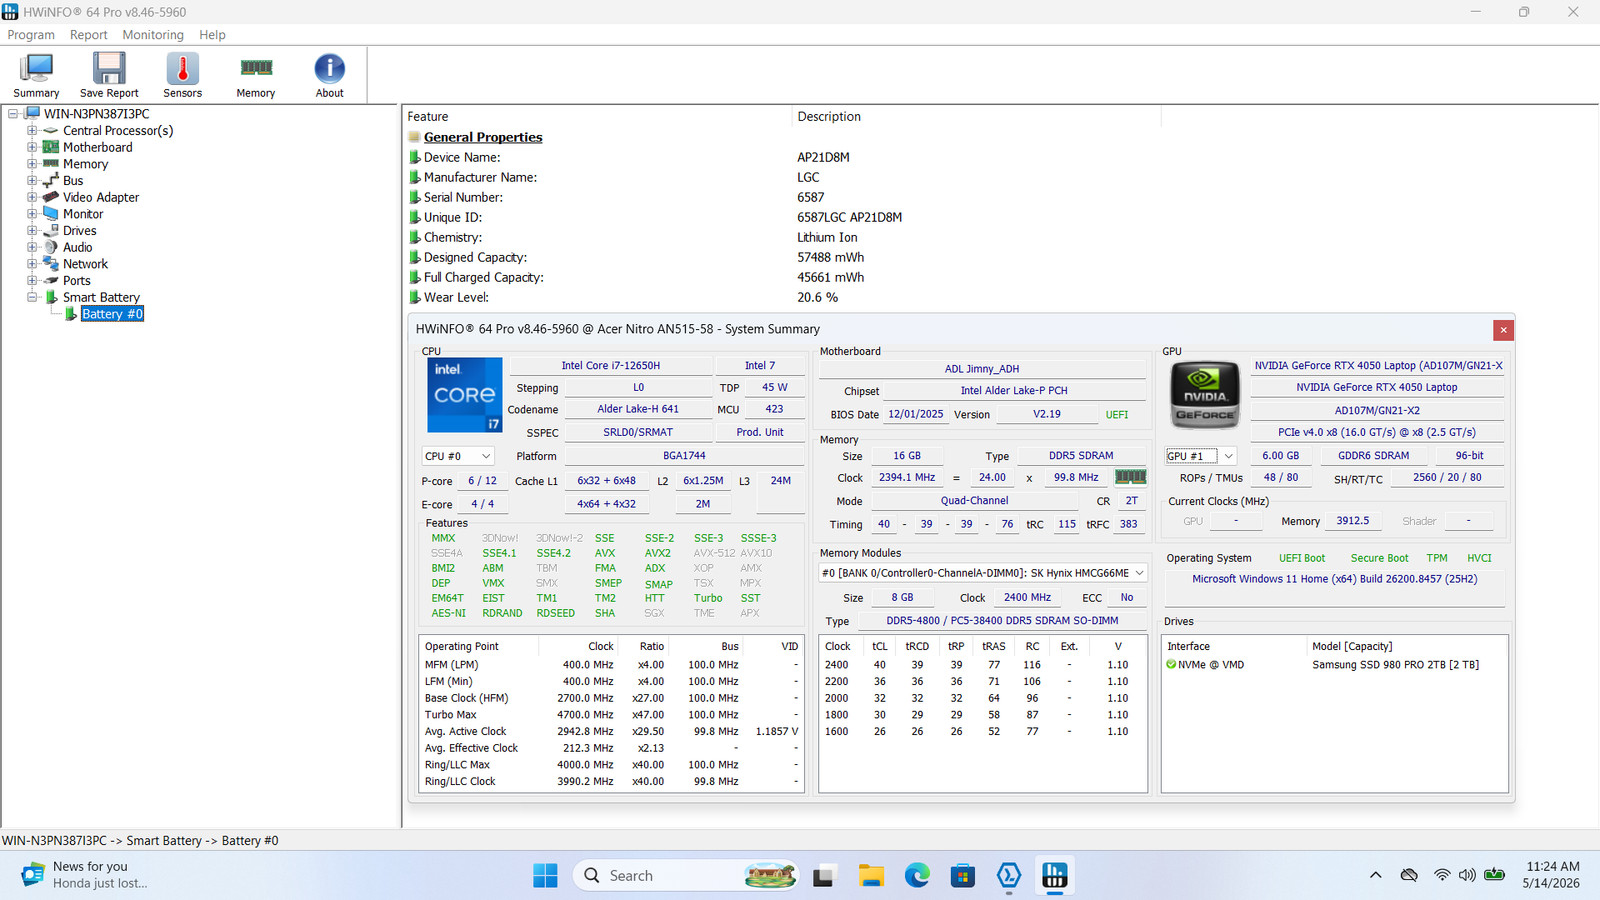Click the Save Report toolbar icon
Screen dimensions: 1600x900
tap(109, 75)
